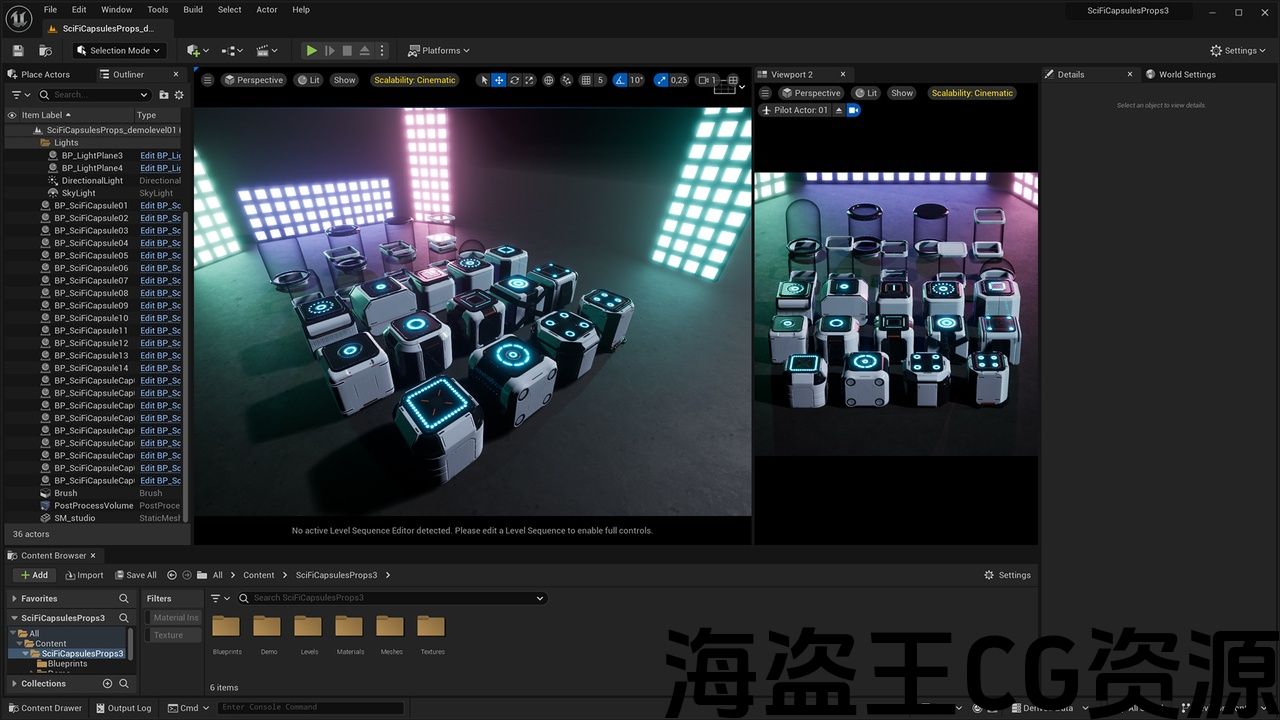Select the translate gizmo tool

[498, 80]
